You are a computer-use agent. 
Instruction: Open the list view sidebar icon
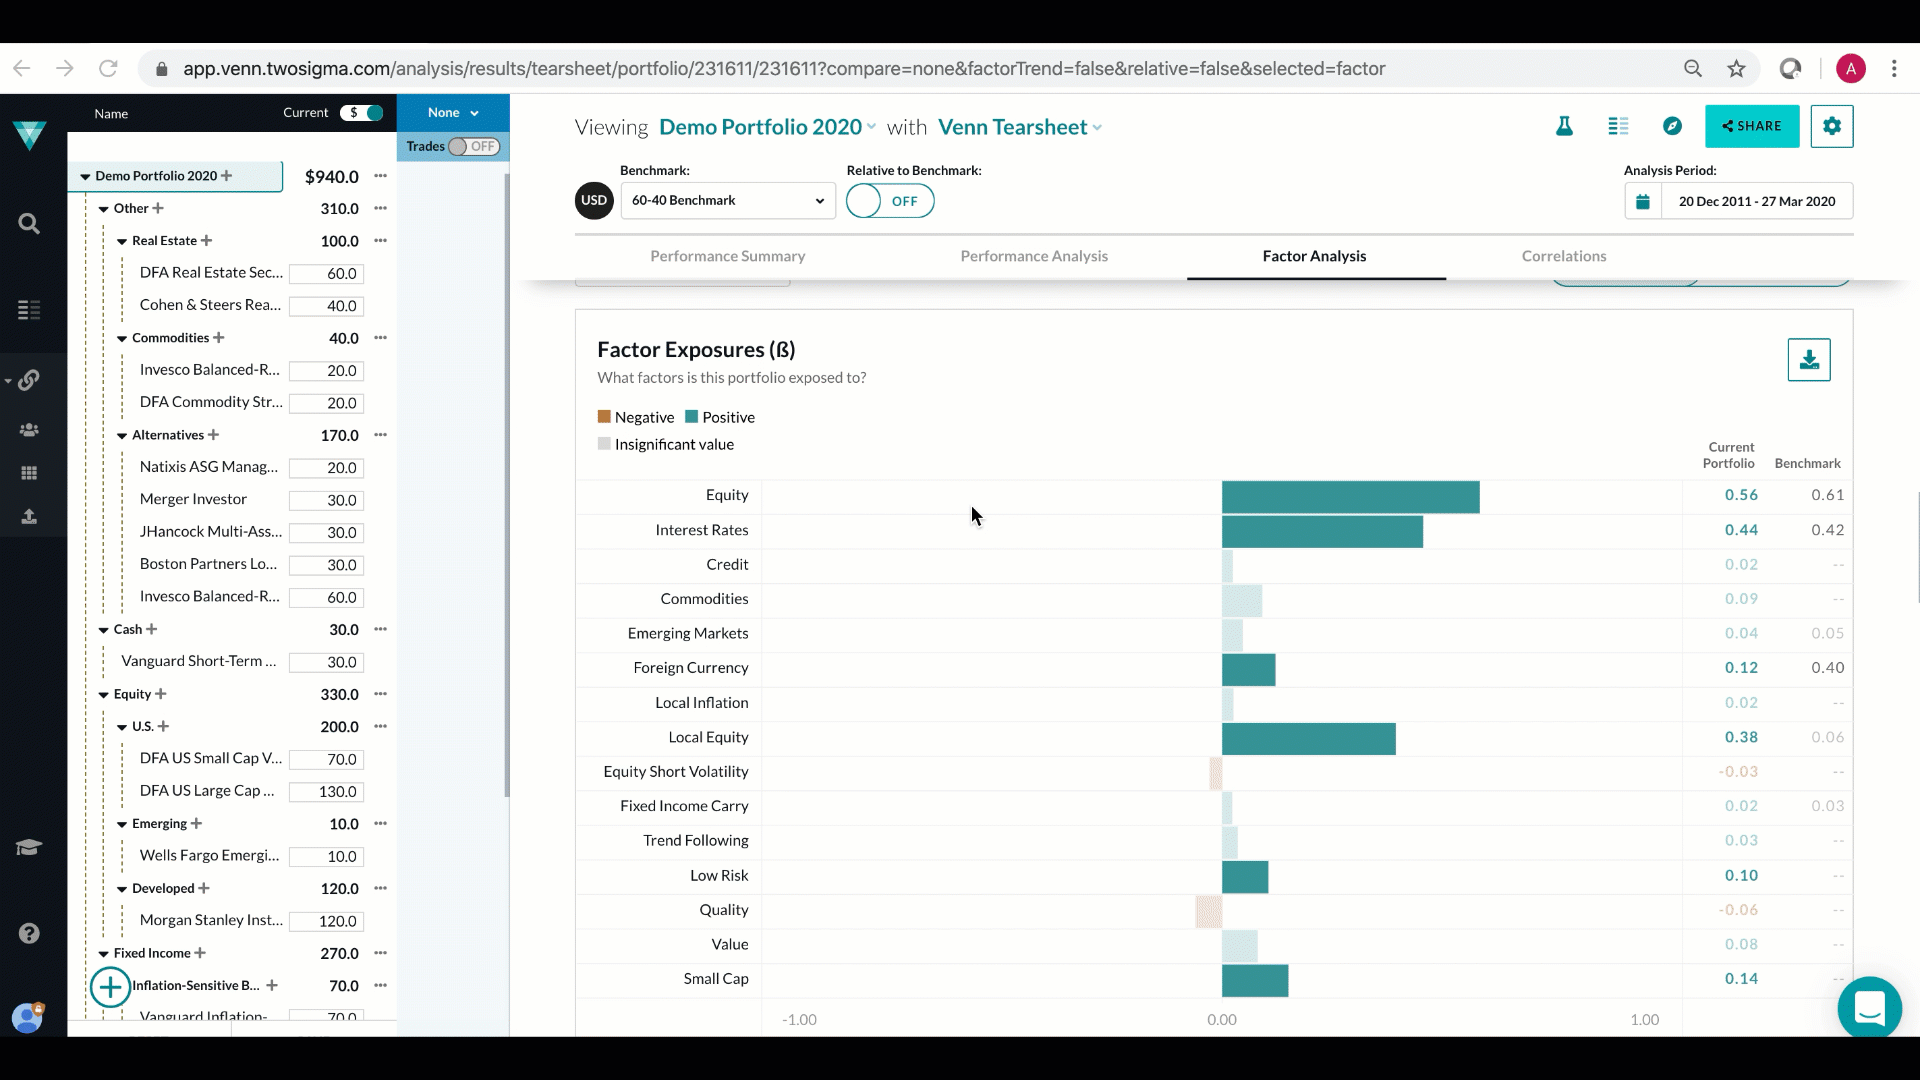29,310
